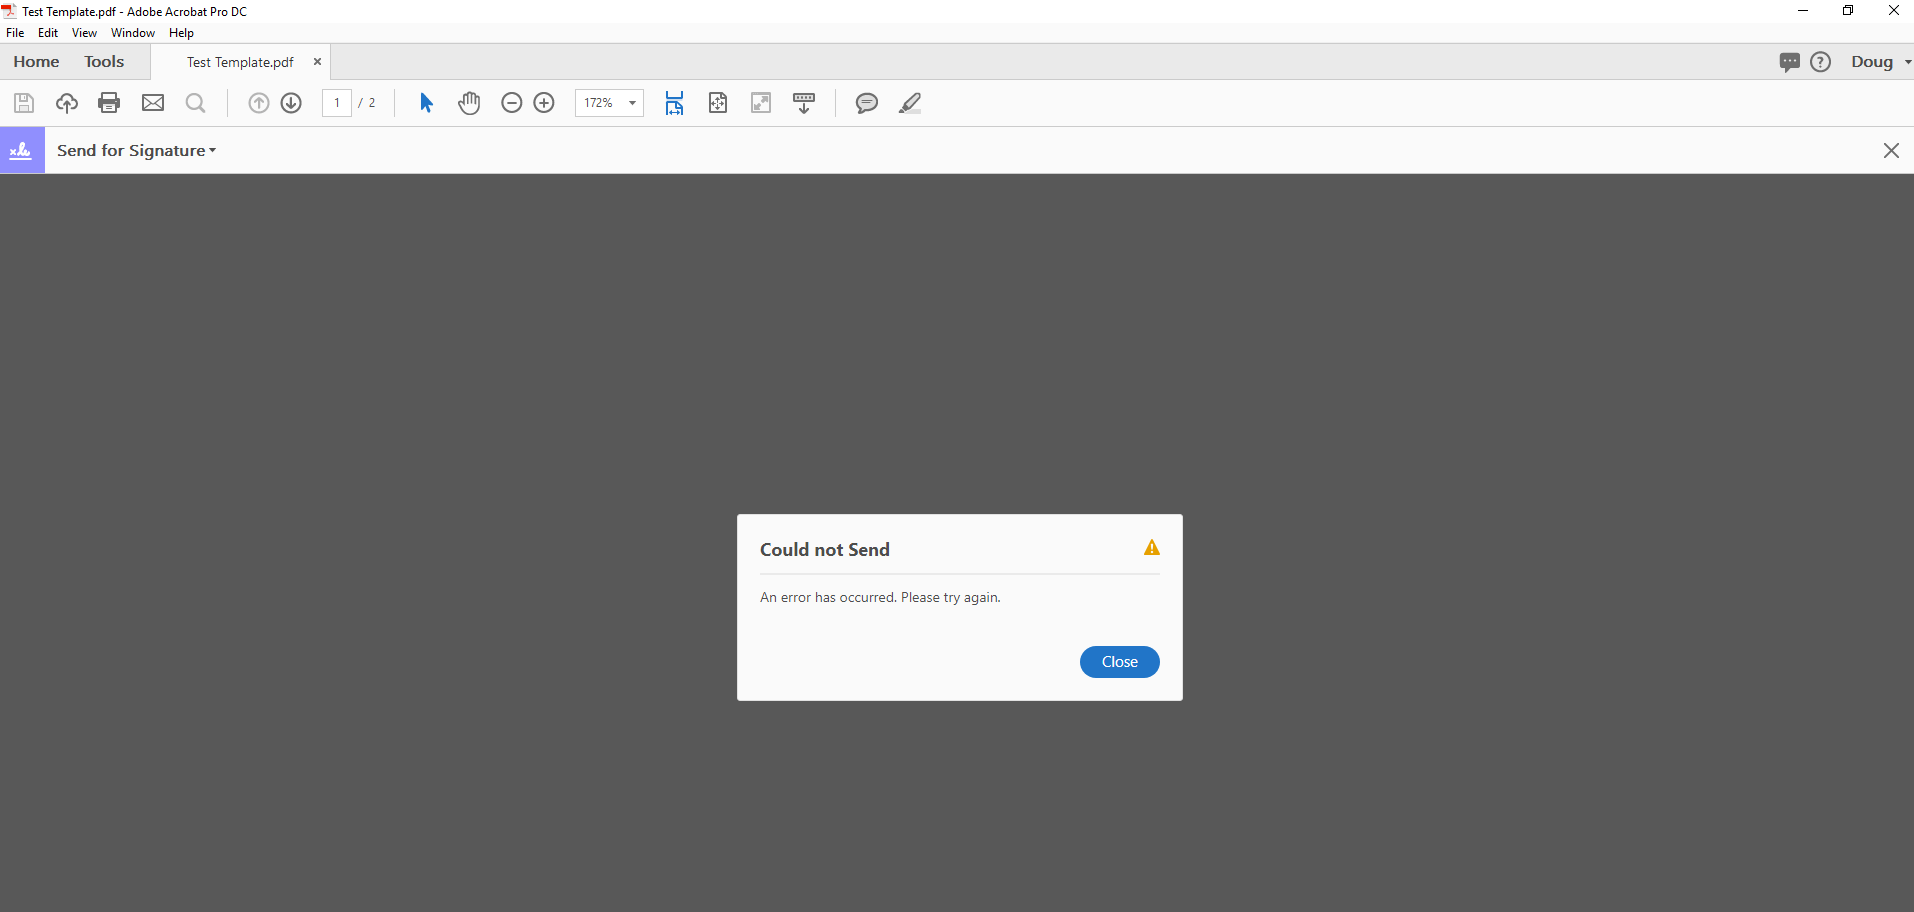Click the full screen mode icon
This screenshot has height=912, width=1914.
coord(761,103)
